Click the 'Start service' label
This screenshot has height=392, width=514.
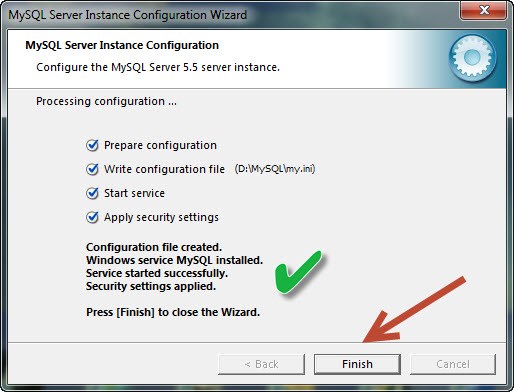click(134, 193)
